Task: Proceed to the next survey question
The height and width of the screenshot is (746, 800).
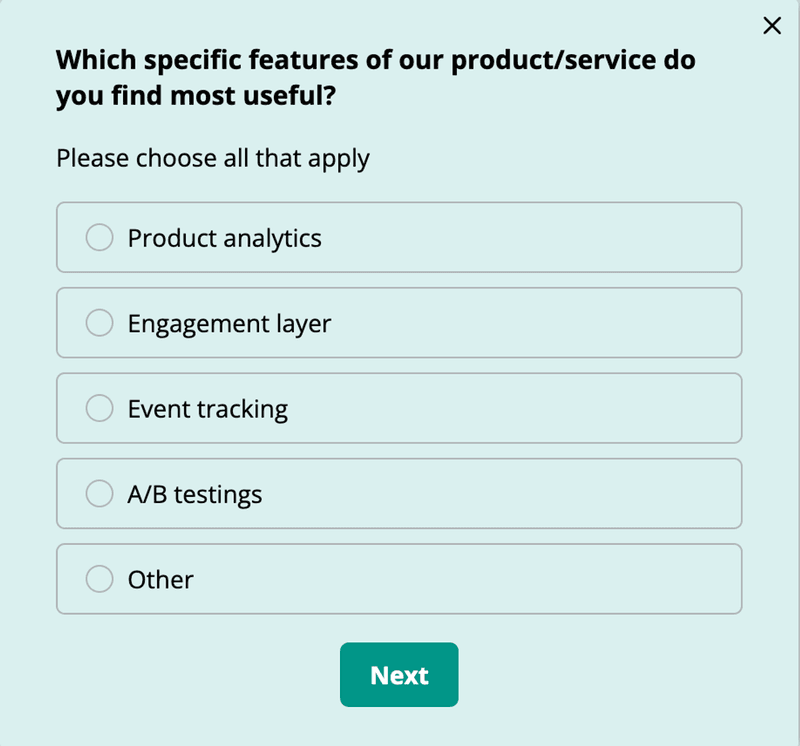Action: point(399,675)
